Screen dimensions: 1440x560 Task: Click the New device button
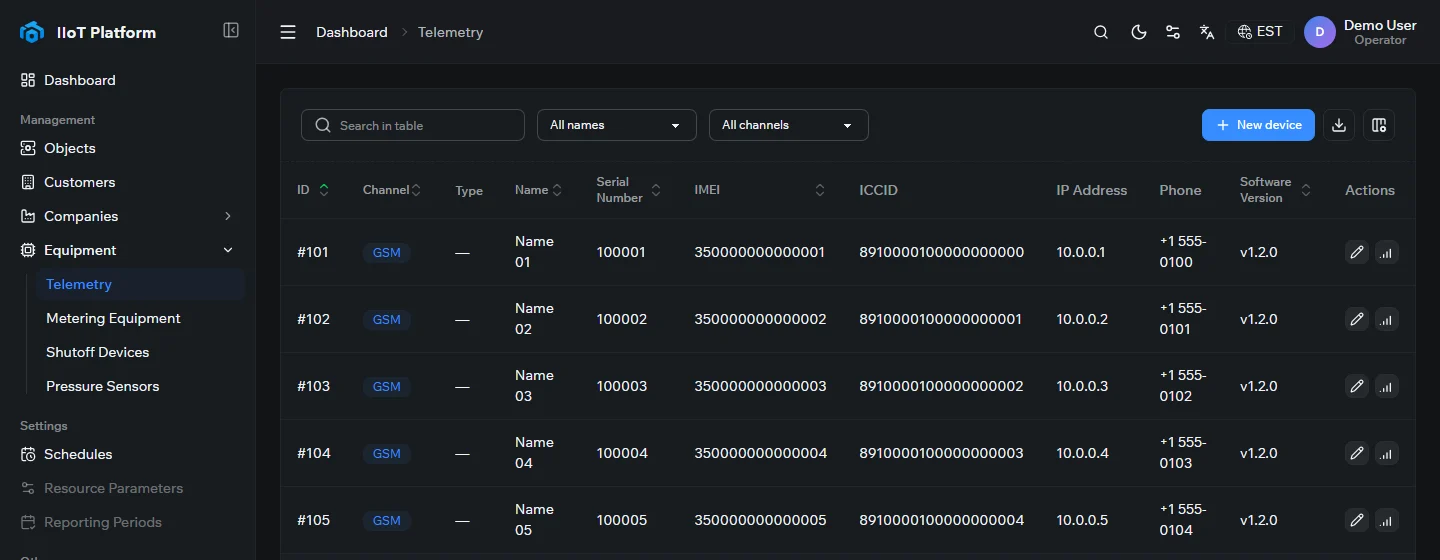[x=1258, y=125]
